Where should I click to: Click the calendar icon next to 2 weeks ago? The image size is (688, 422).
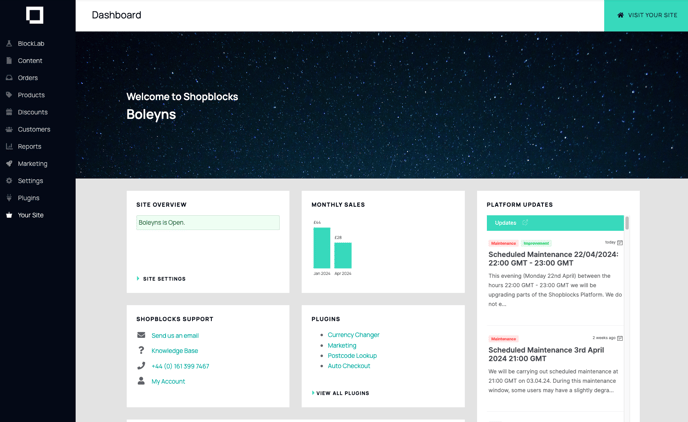click(x=620, y=338)
